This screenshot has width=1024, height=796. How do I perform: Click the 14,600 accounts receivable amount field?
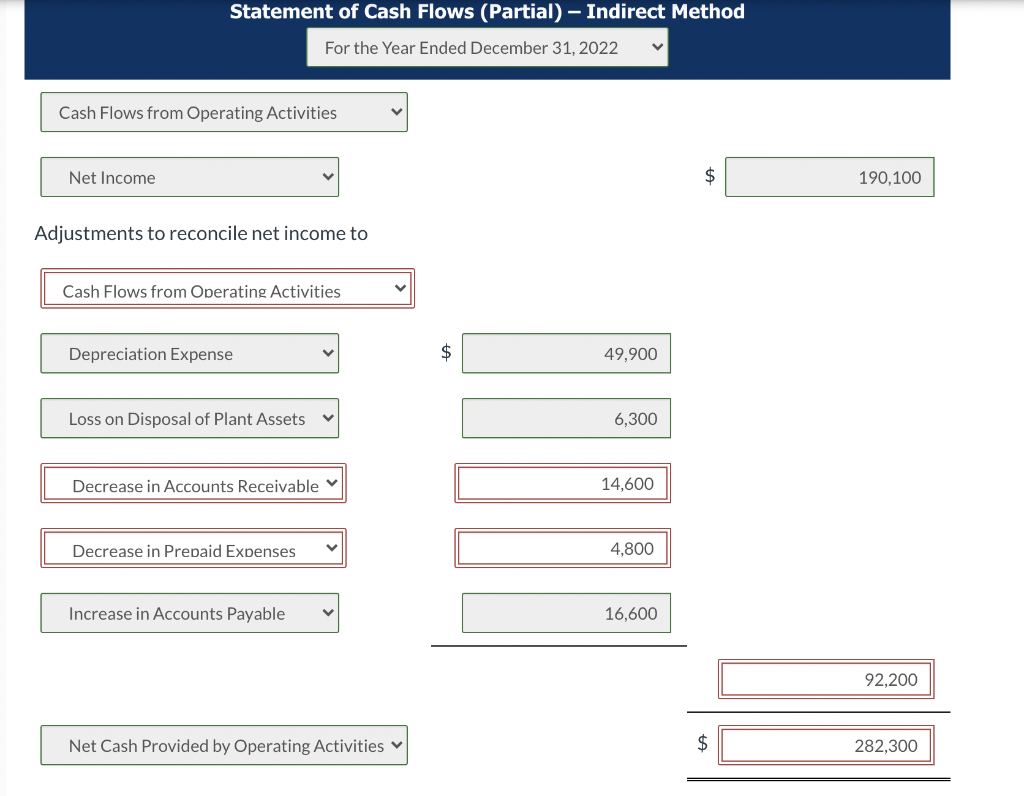pyautogui.click(x=562, y=483)
